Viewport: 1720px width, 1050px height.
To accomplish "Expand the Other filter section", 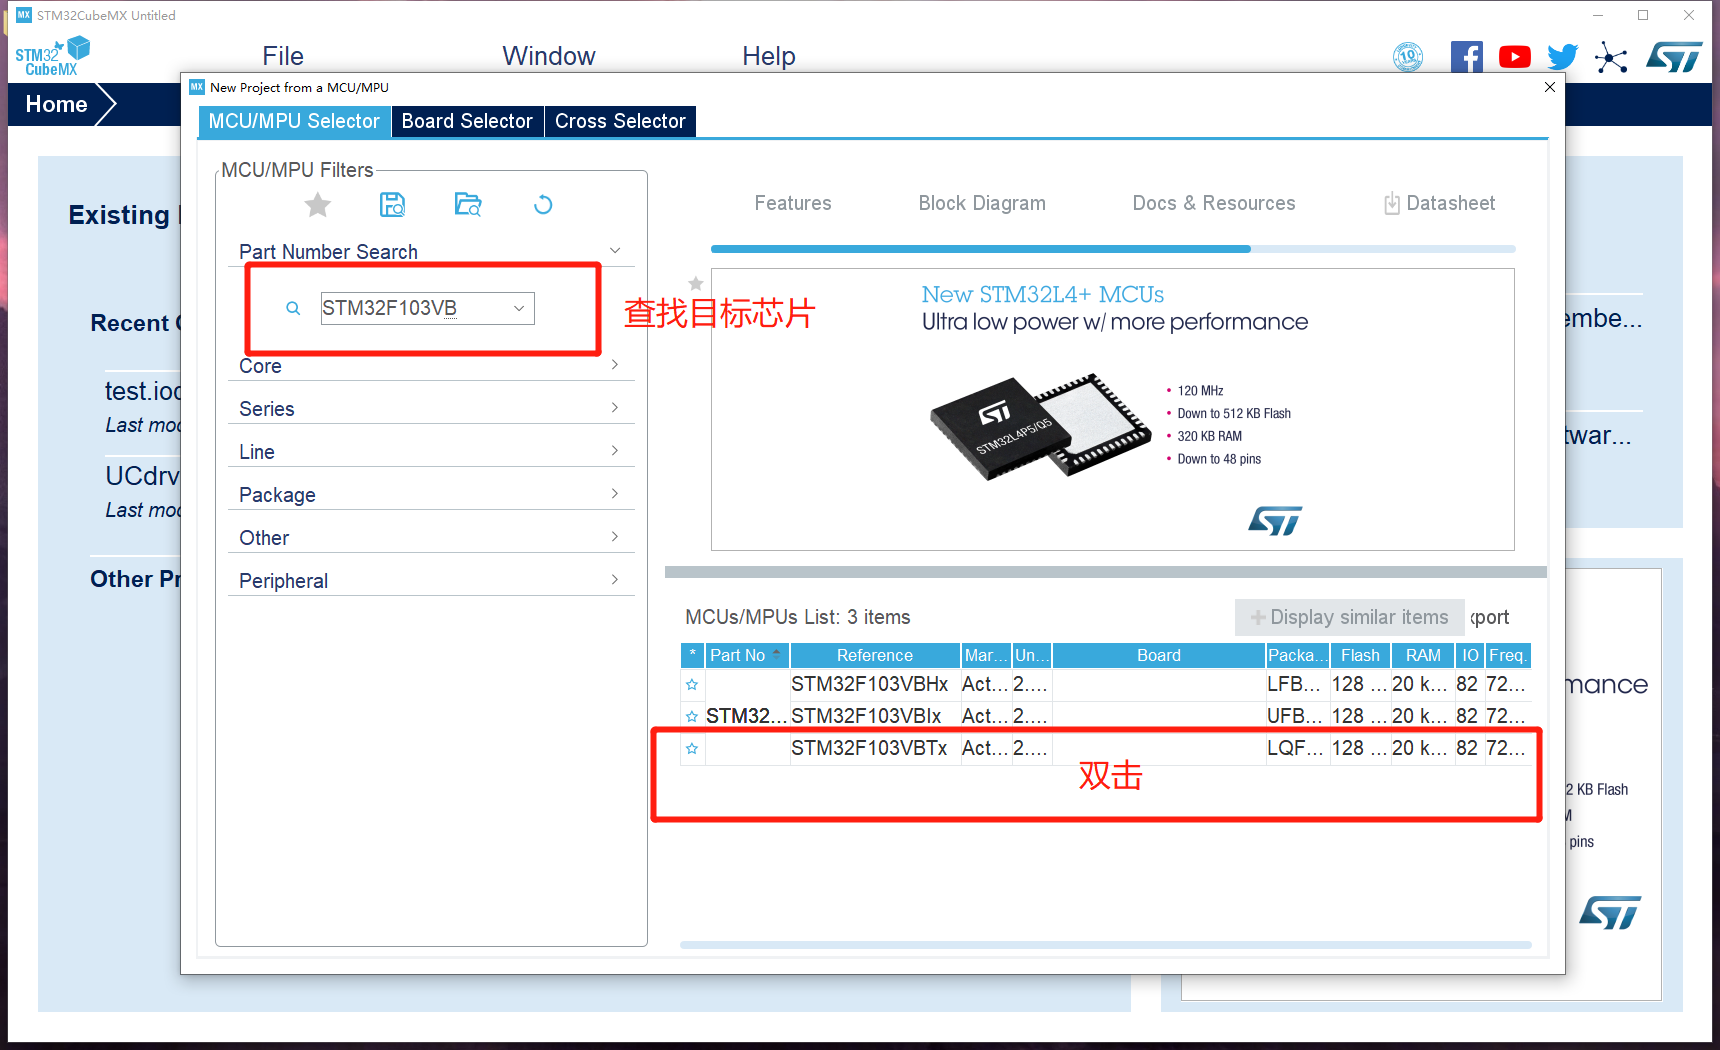I will [x=615, y=537].
